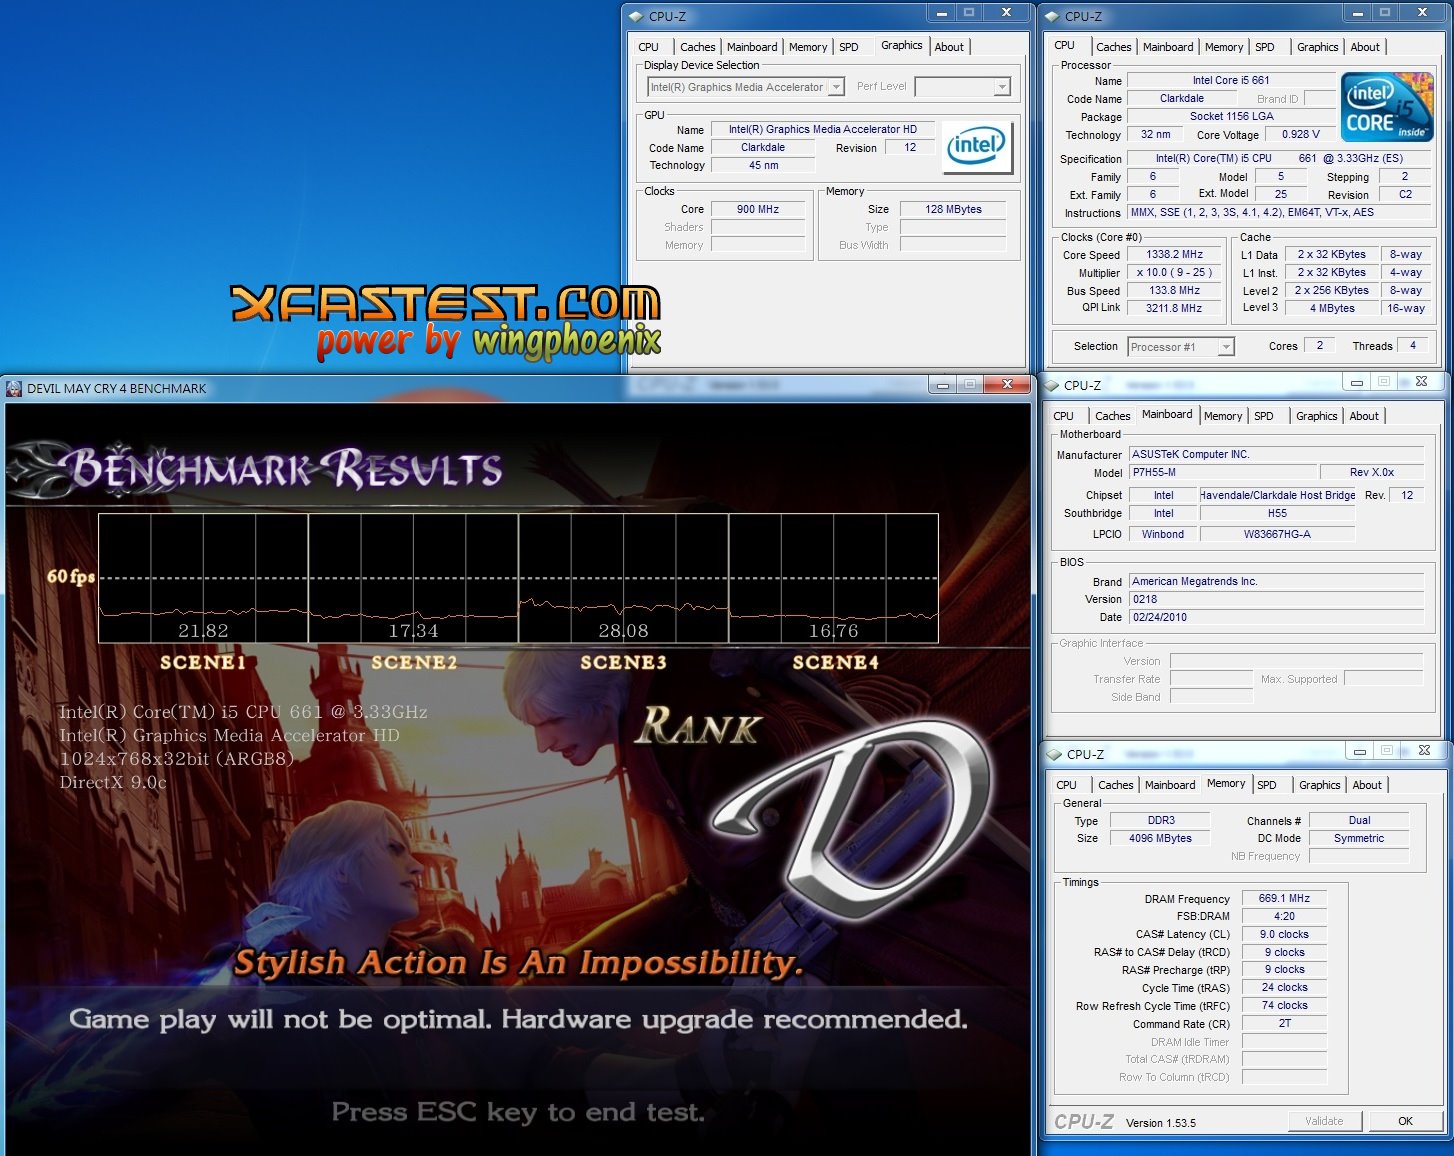Image resolution: width=1454 pixels, height=1156 pixels.
Task: Click the Core Voltage 0.928 V value
Action: 1300,134
